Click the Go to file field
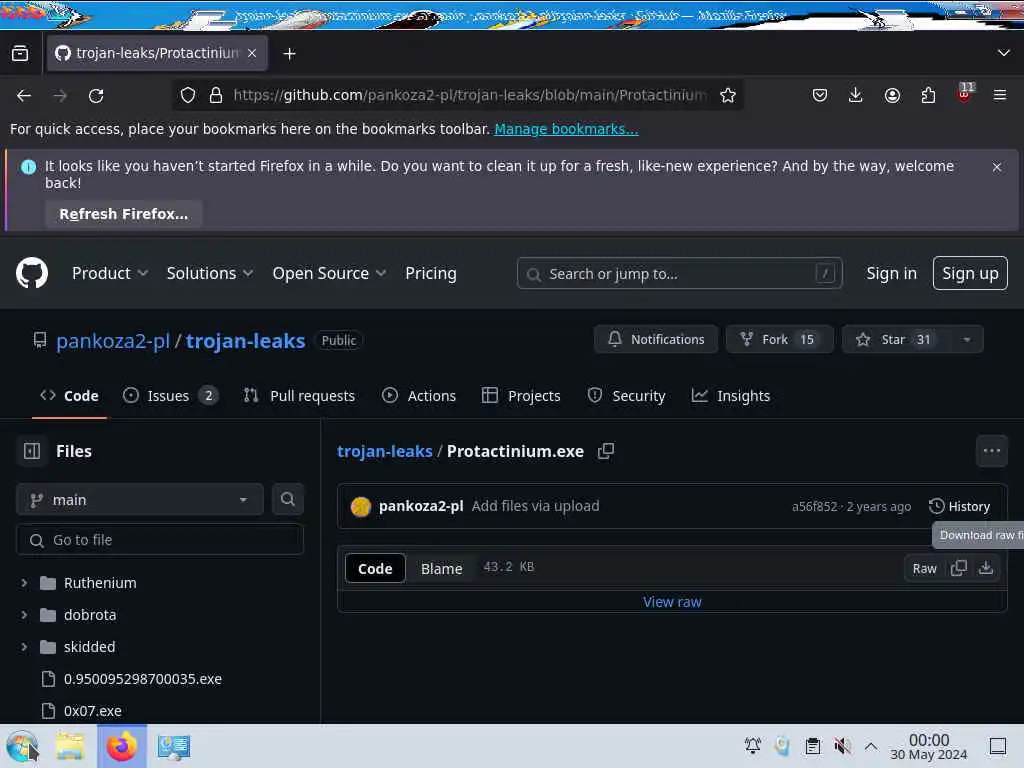 coord(160,540)
